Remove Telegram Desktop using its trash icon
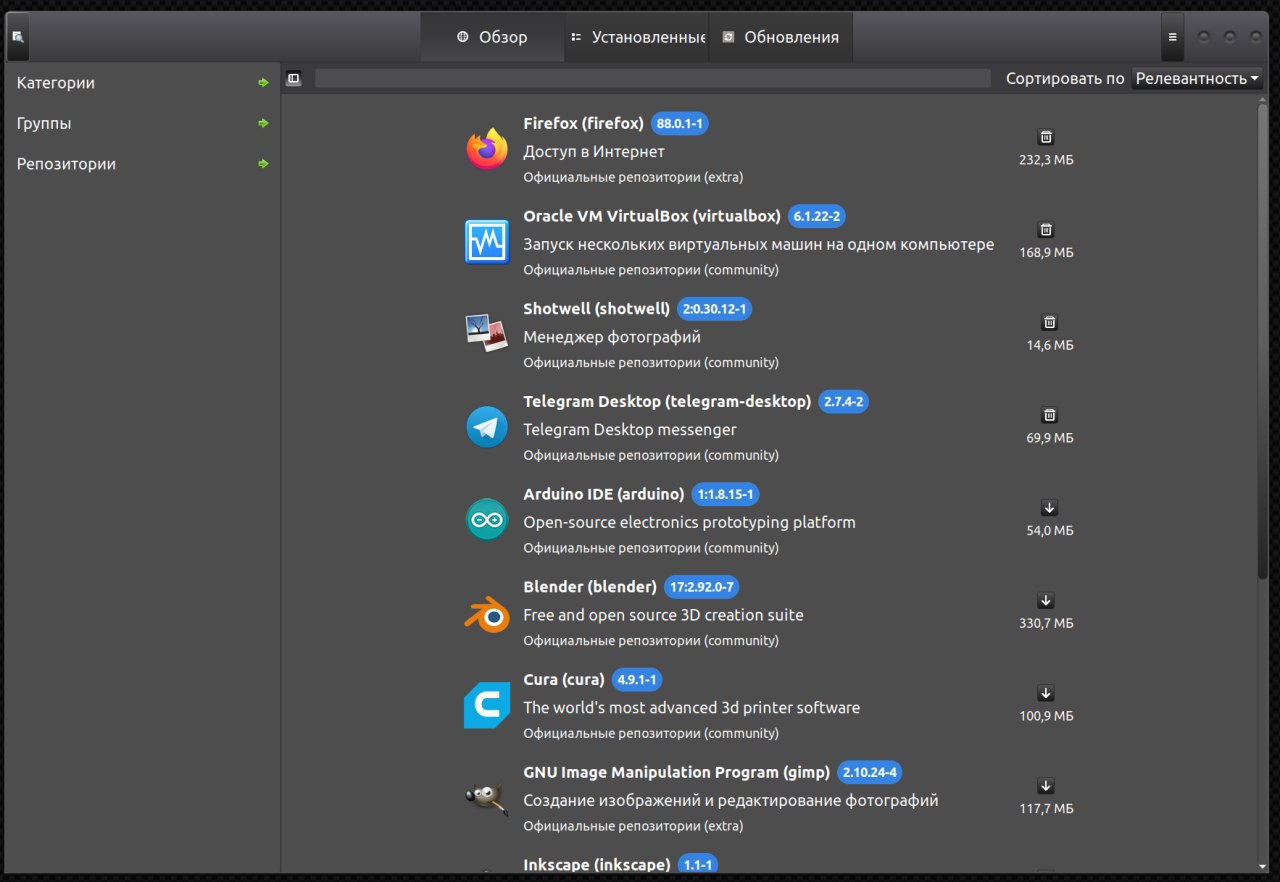Image resolution: width=1280 pixels, height=882 pixels. (1050, 415)
